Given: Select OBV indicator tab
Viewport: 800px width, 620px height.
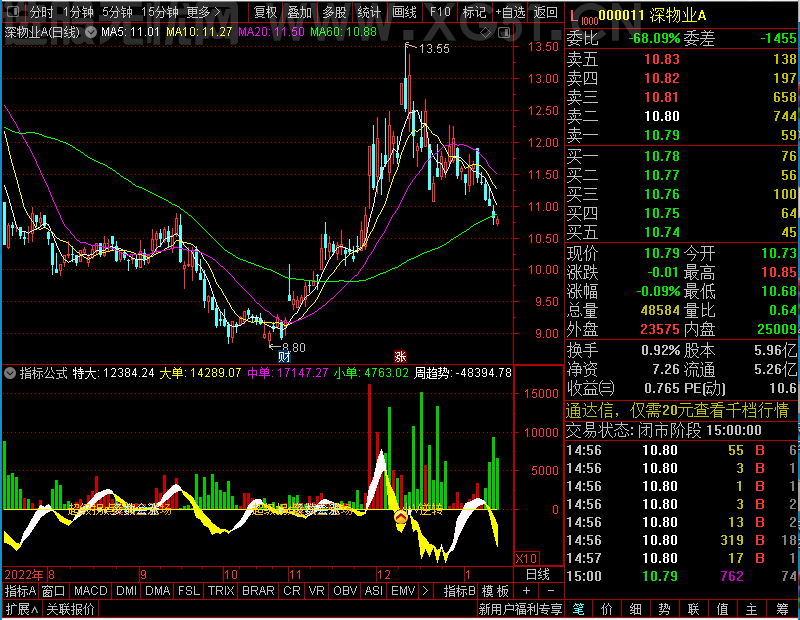Looking at the screenshot, I should [x=345, y=591].
